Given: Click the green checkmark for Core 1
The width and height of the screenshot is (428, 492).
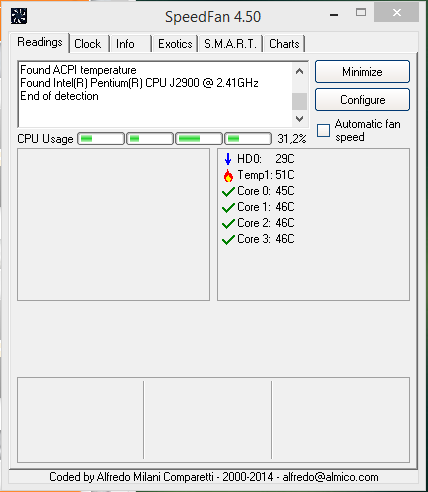Looking at the screenshot, I should tap(228, 208).
